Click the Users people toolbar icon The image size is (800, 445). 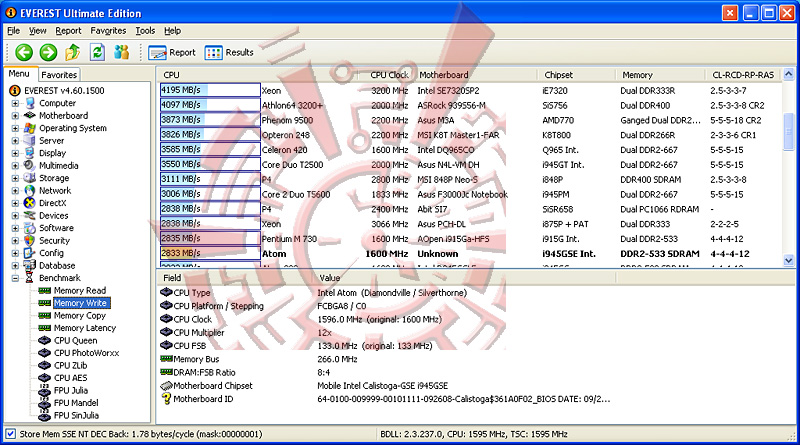tap(121, 52)
